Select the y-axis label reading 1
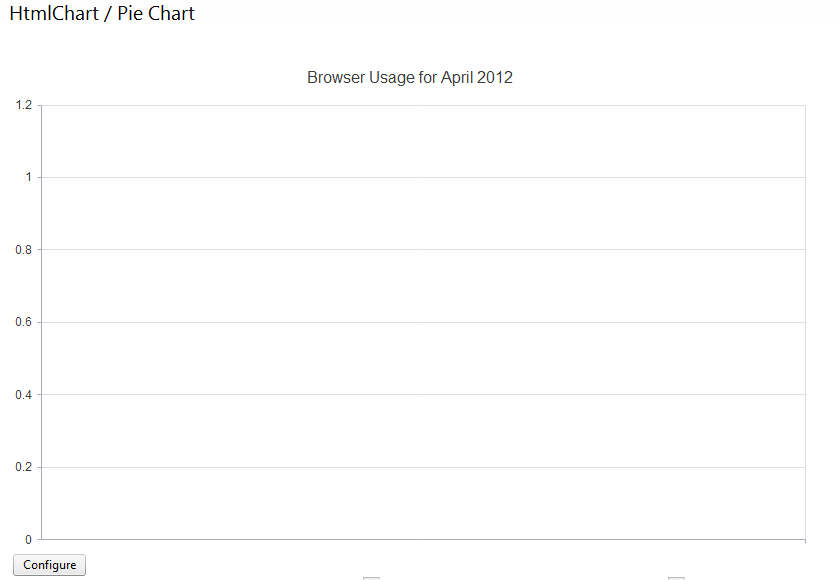 click(x=29, y=177)
